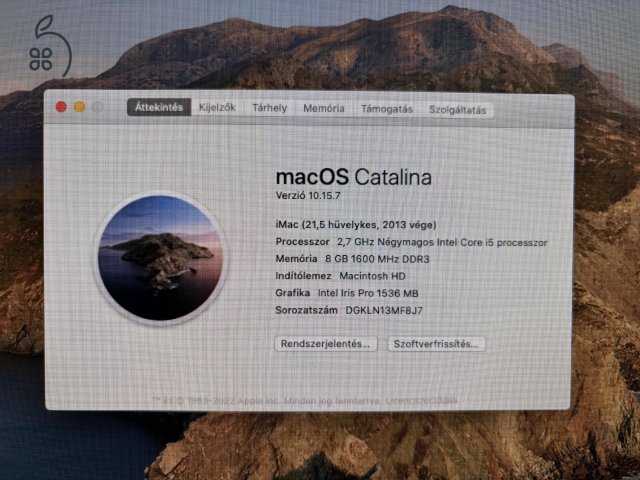Click the Rendszerjelentés... button
Image resolution: width=640 pixels, height=480 pixels.
pos(326,344)
